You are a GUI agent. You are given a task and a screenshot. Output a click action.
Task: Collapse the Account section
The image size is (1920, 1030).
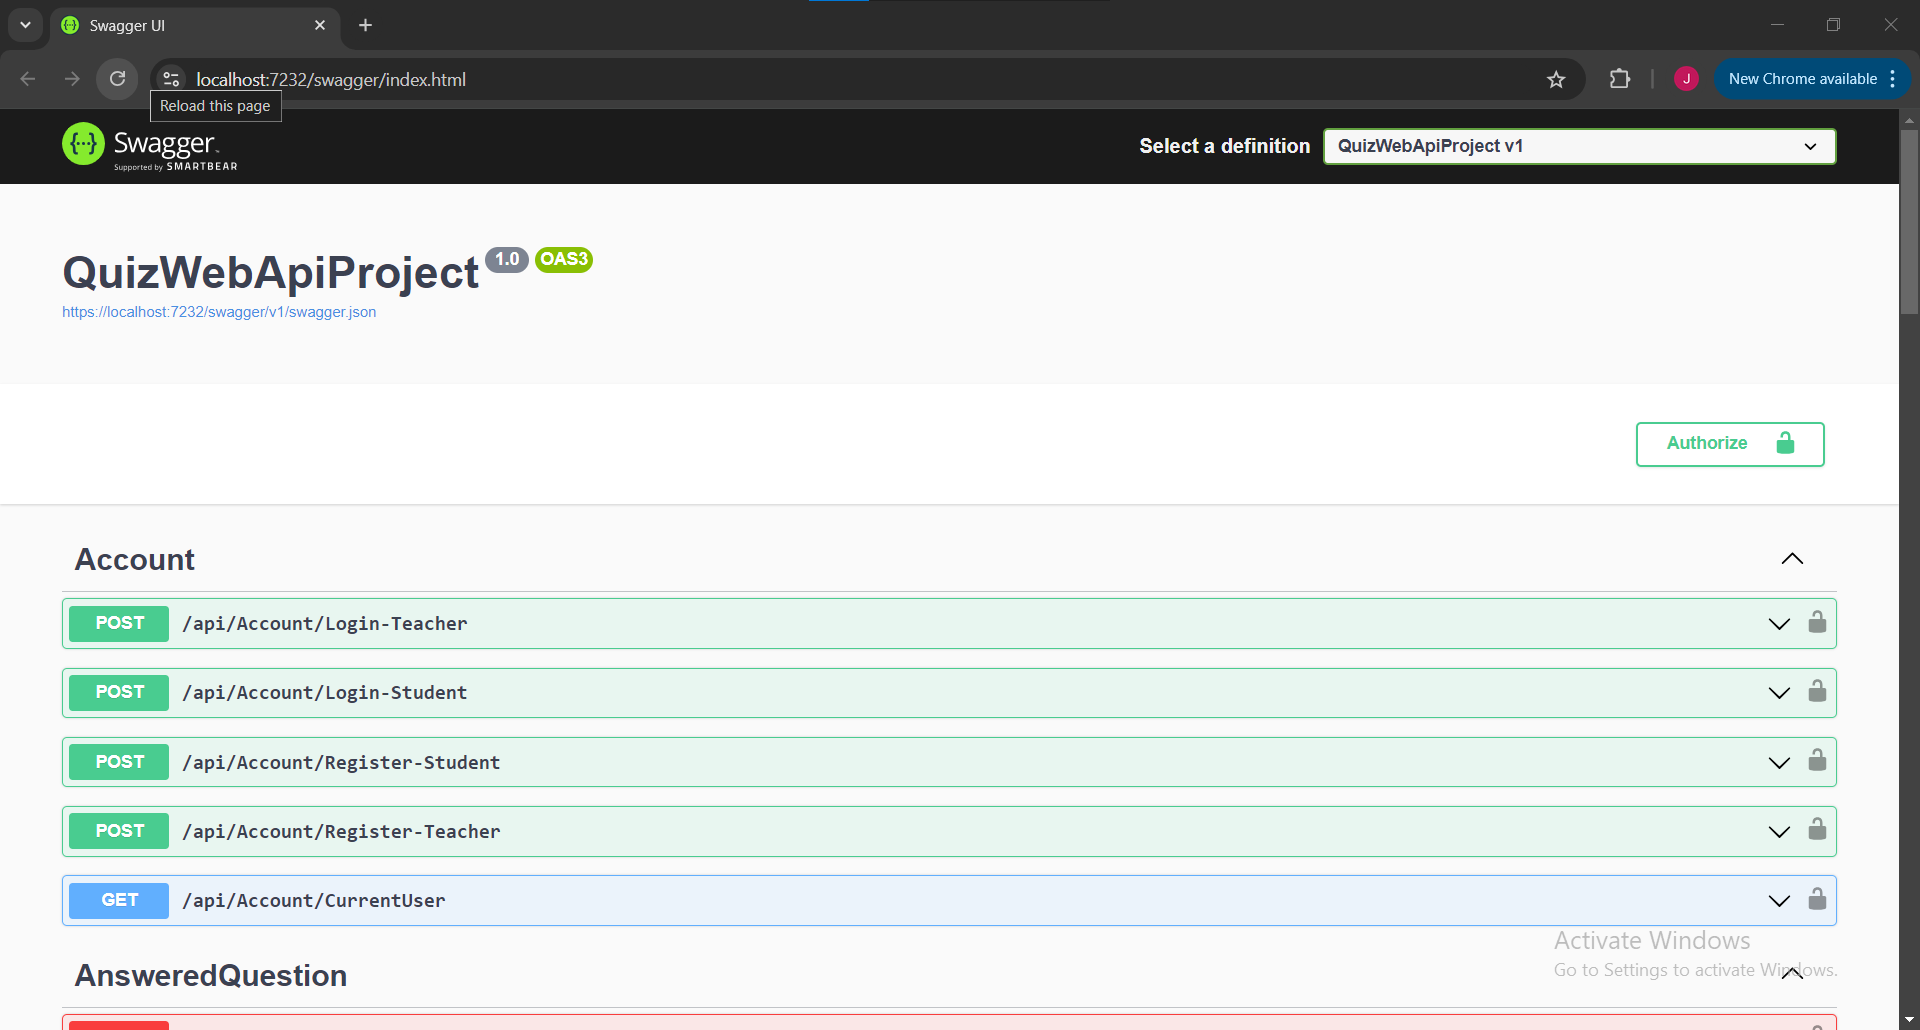click(x=1791, y=558)
